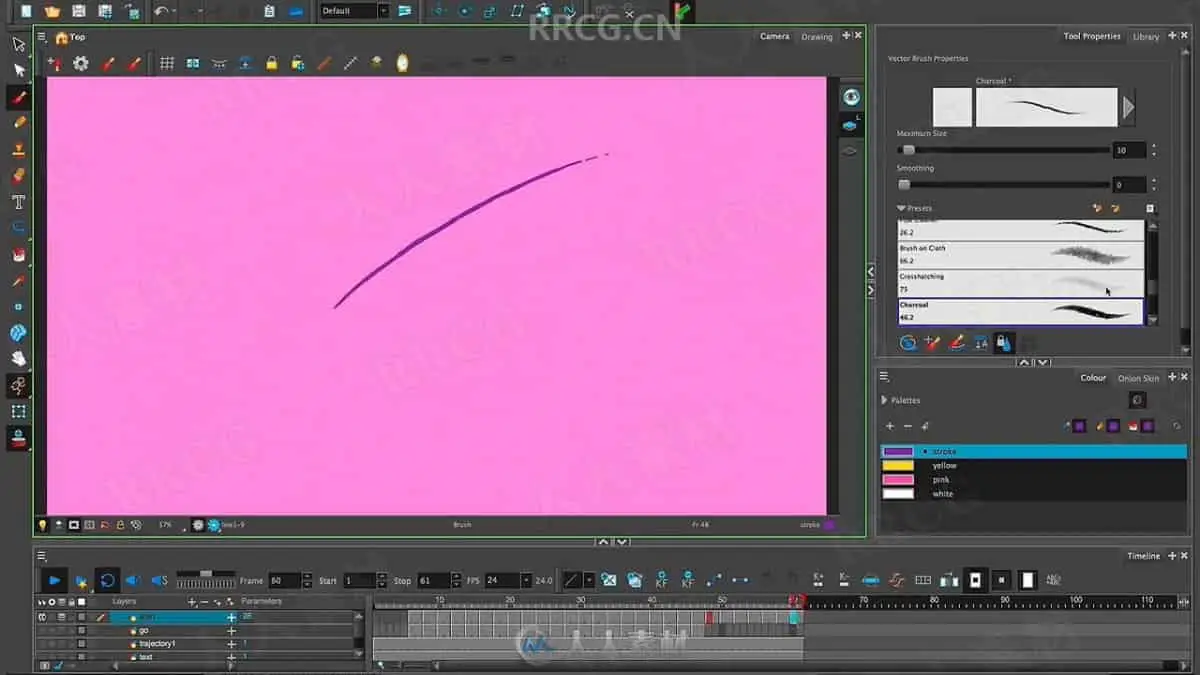Image resolution: width=1200 pixels, height=675 pixels.
Task: Select the Stamp tool in the left toolbar
Action: [18, 149]
